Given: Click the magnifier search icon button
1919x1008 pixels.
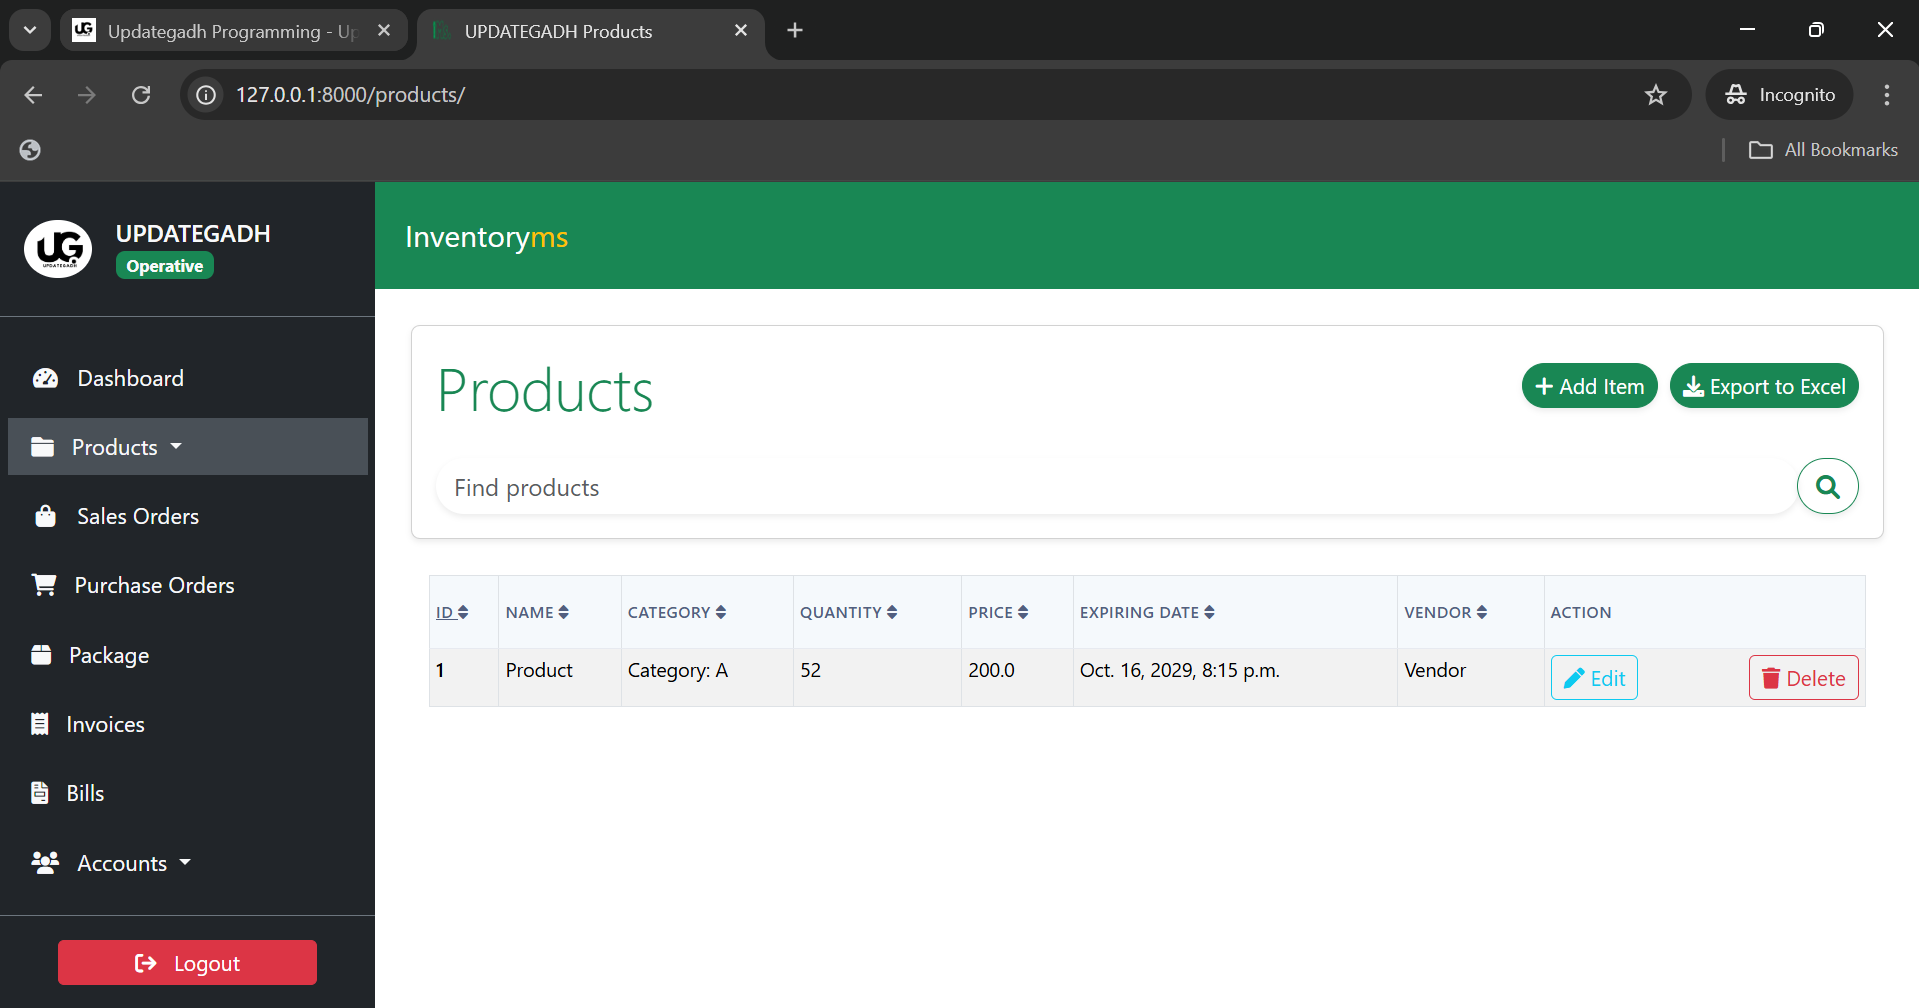Looking at the screenshot, I should click(1827, 487).
